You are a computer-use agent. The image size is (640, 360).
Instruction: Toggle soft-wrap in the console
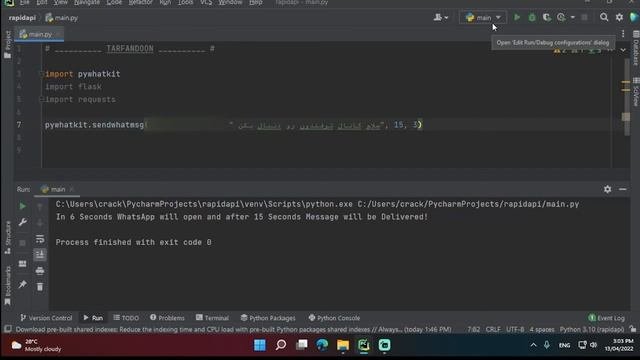click(x=40, y=239)
